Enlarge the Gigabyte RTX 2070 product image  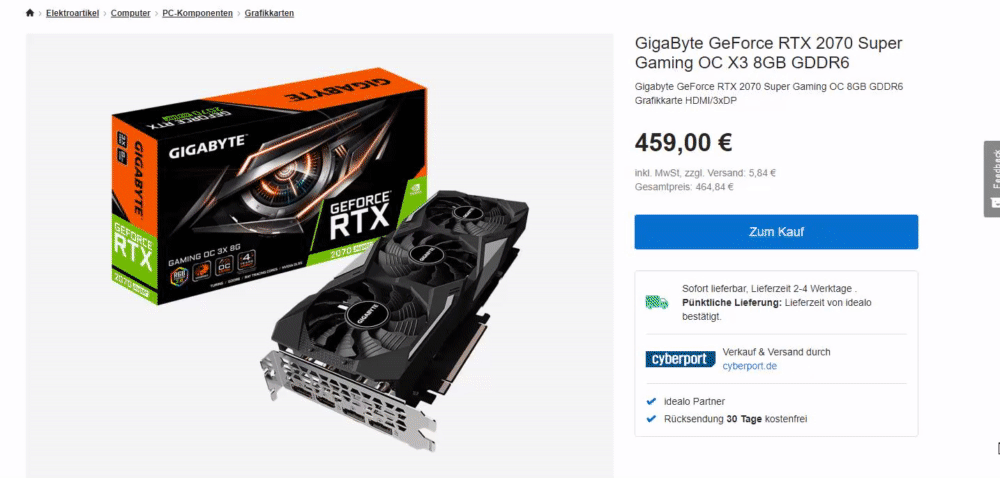click(320, 256)
